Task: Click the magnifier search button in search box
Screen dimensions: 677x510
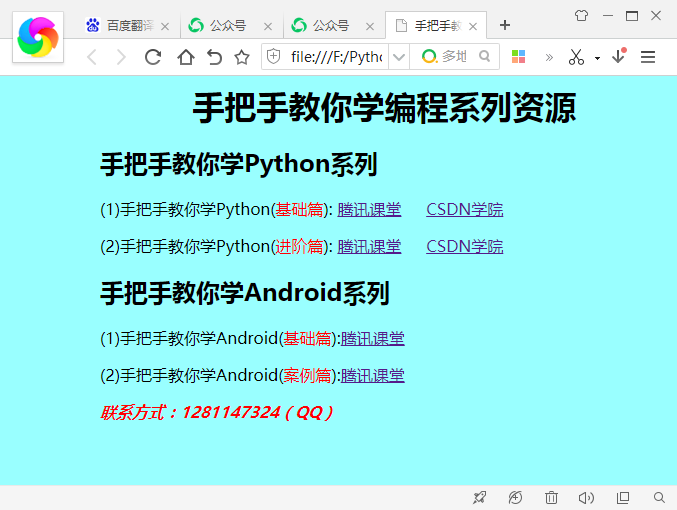Action: point(485,56)
